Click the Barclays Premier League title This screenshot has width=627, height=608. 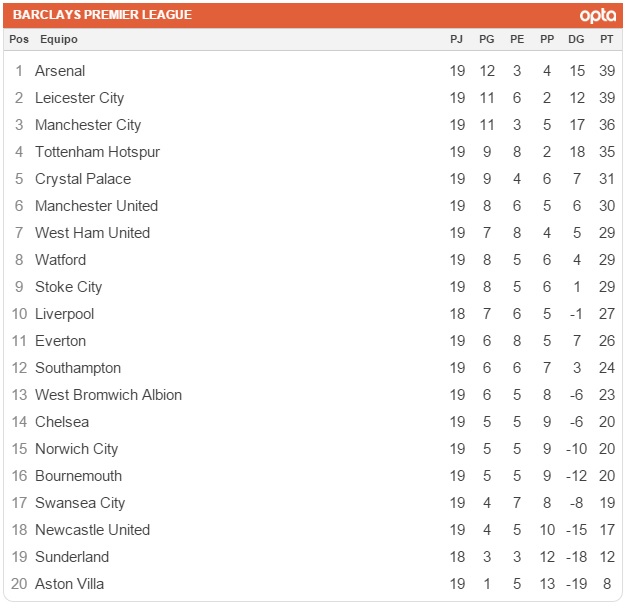tap(102, 15)
